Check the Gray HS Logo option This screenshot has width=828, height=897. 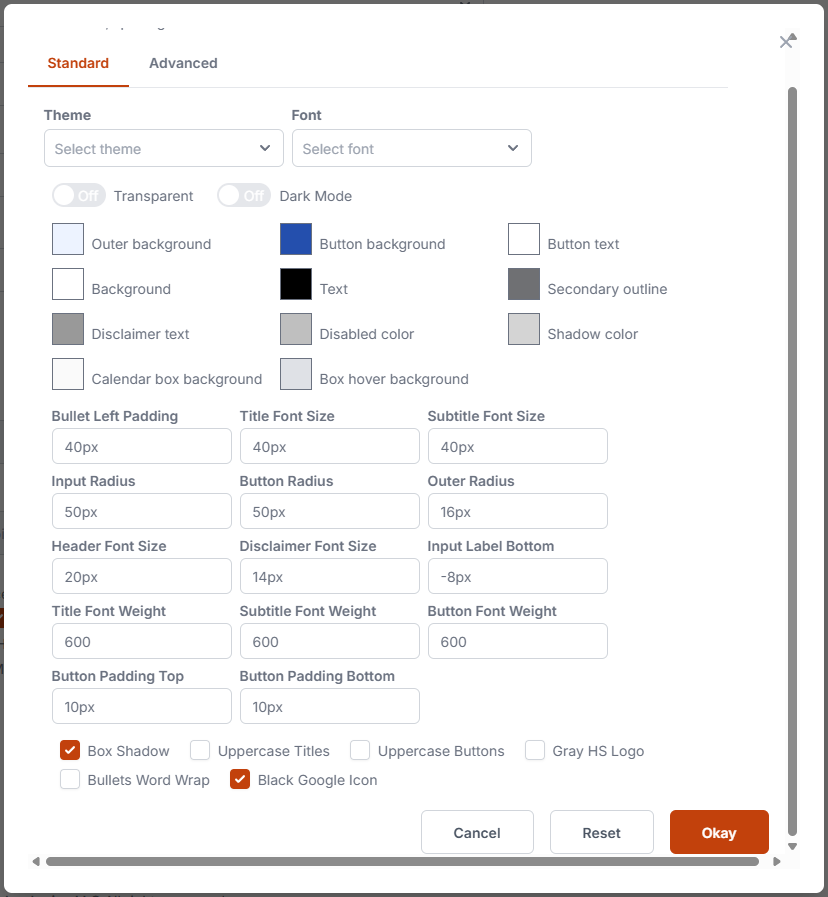(x=535, y=750)
